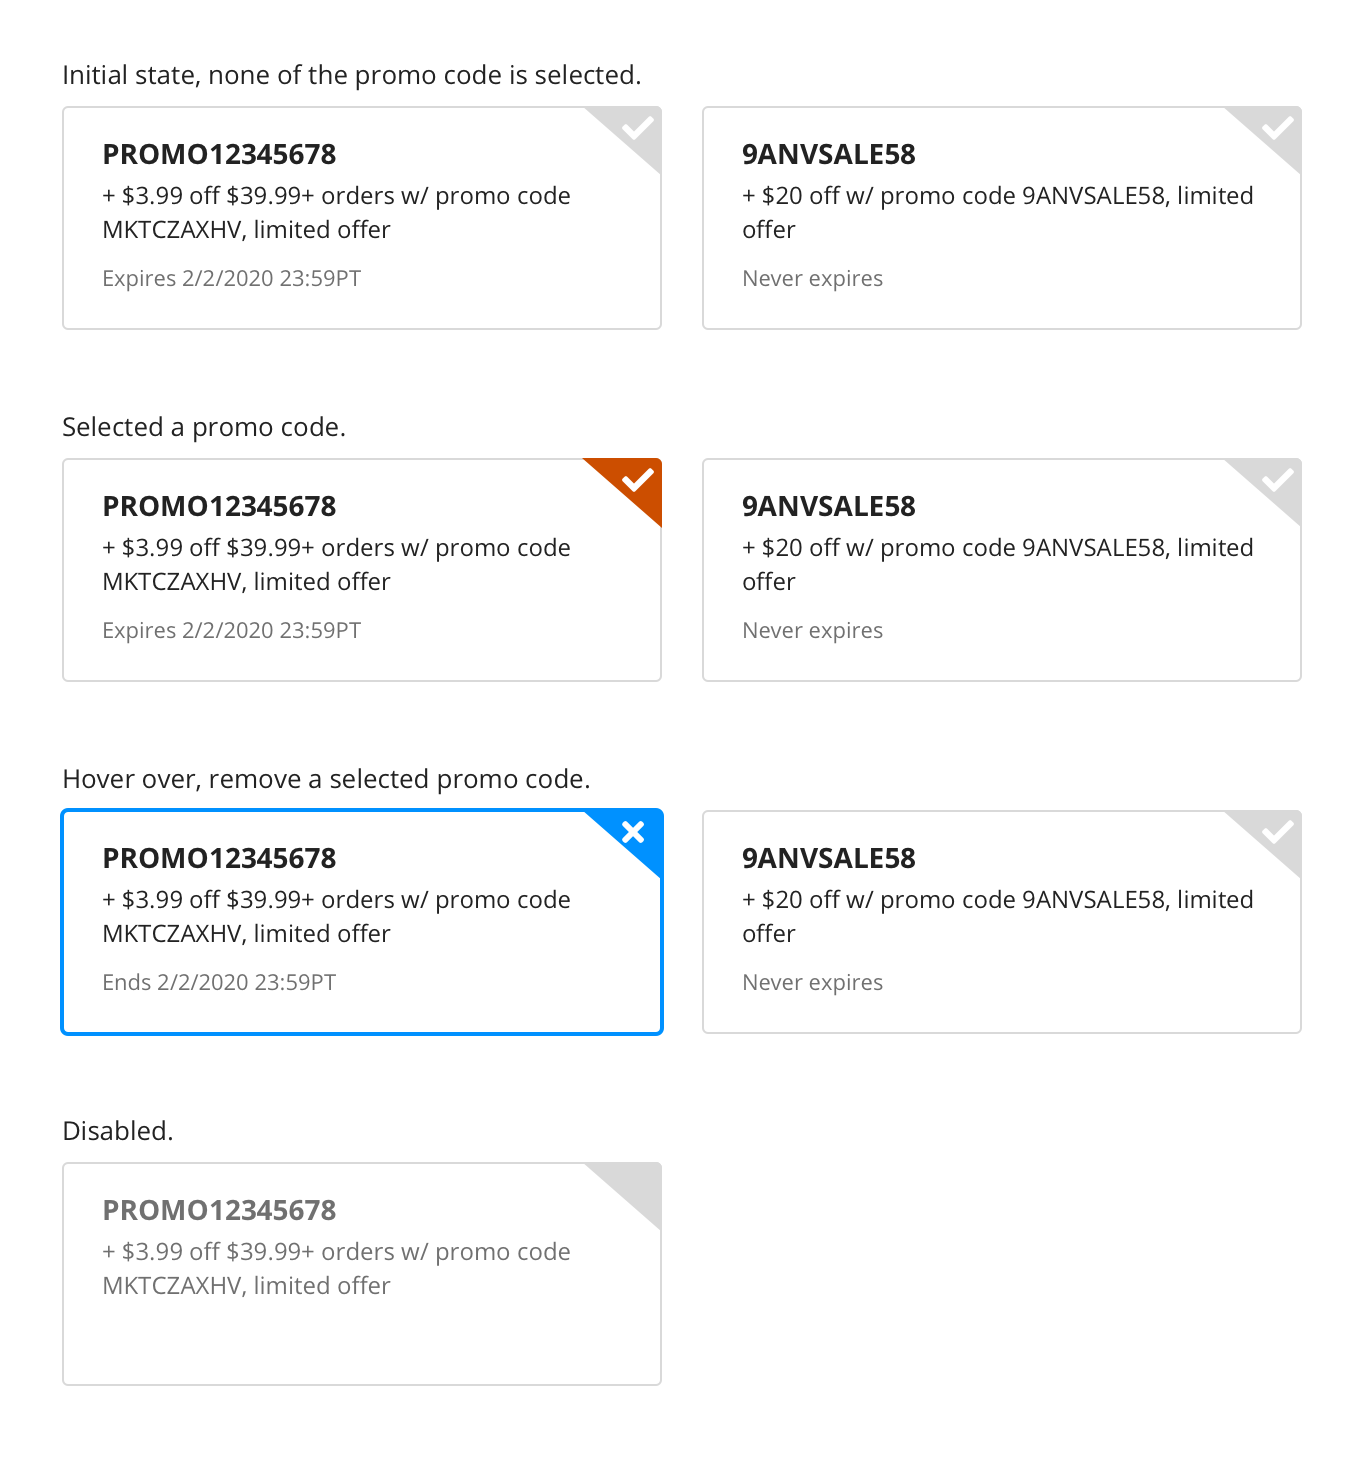Click the "Initial state" section heading text
Image resolution: width=1362 pixels, height=1472 pixels.
pos(351,75)
